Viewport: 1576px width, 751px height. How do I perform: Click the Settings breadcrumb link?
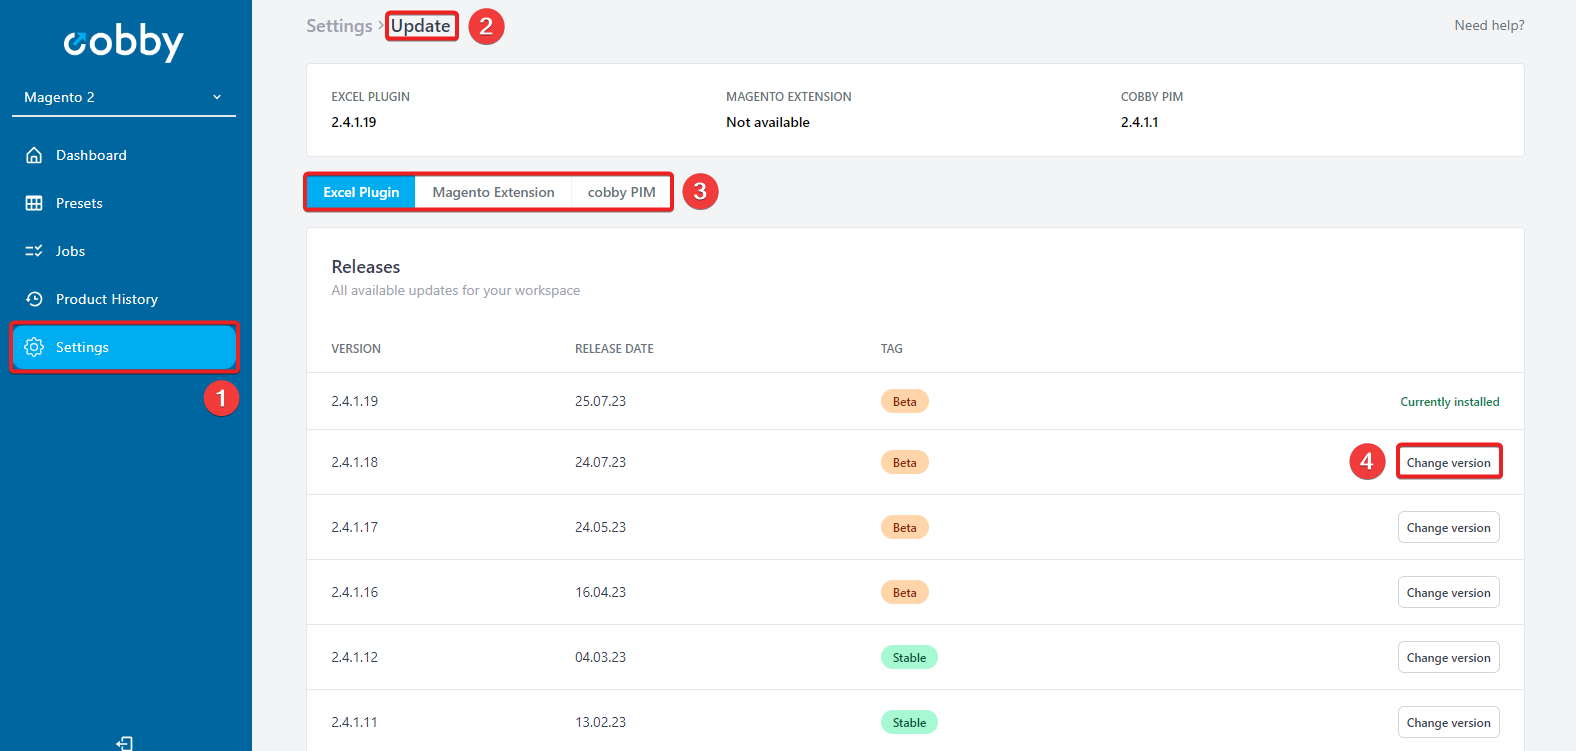(x=339, y=26)
